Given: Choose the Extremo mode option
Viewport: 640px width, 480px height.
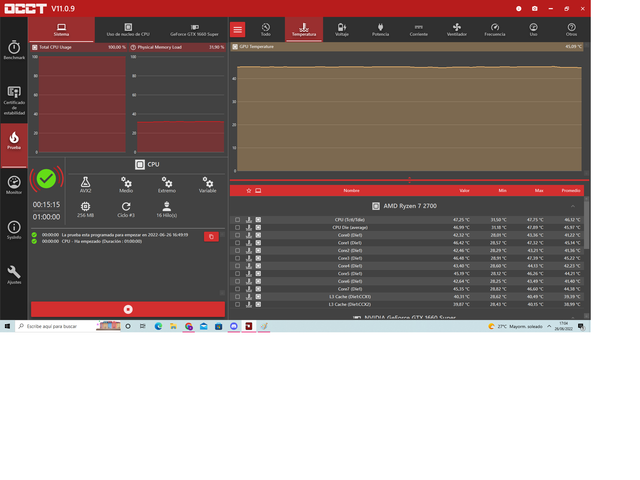Looking at the screenshot, I should click(x=167, y=184).
